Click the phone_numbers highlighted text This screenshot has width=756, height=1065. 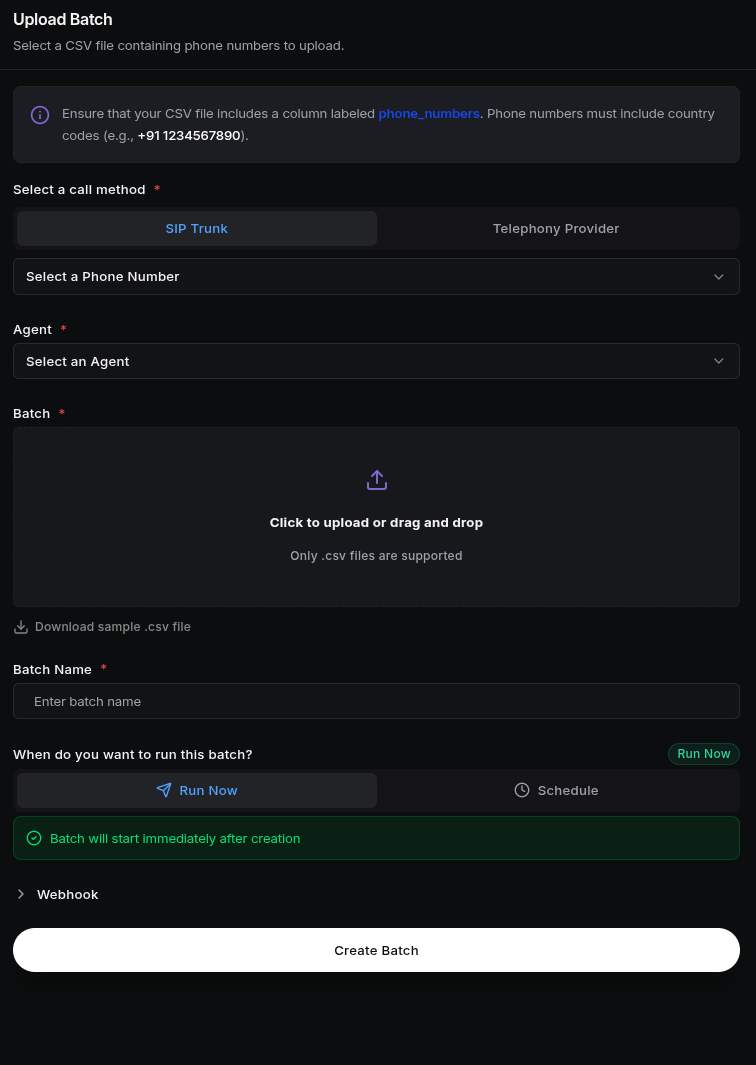[x=429, y=113]
